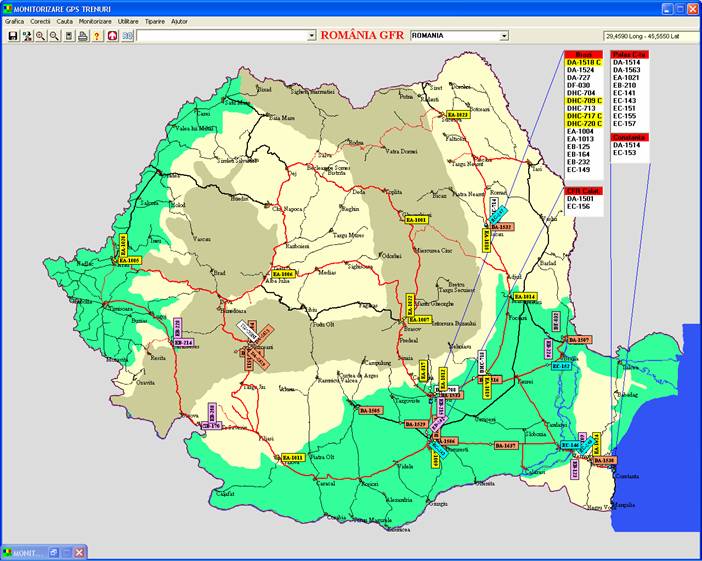Click the red home icon in toolbar
The image size is (702, 561).
coord(112,35)
